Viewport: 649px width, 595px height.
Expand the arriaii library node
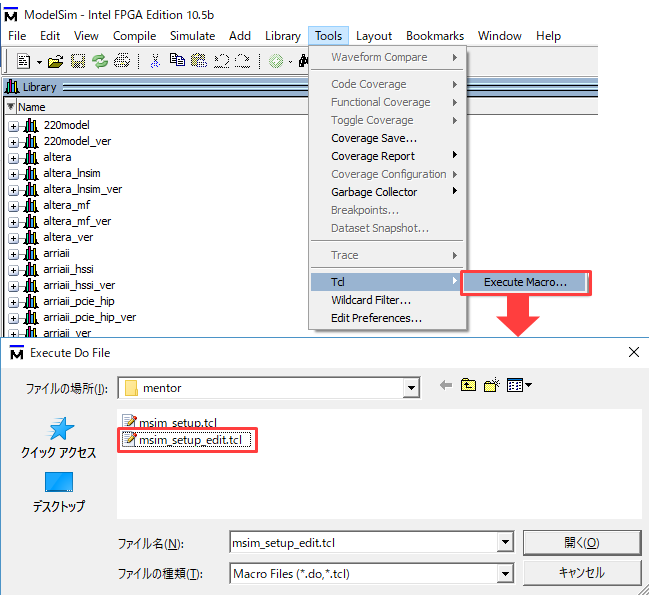13,254
